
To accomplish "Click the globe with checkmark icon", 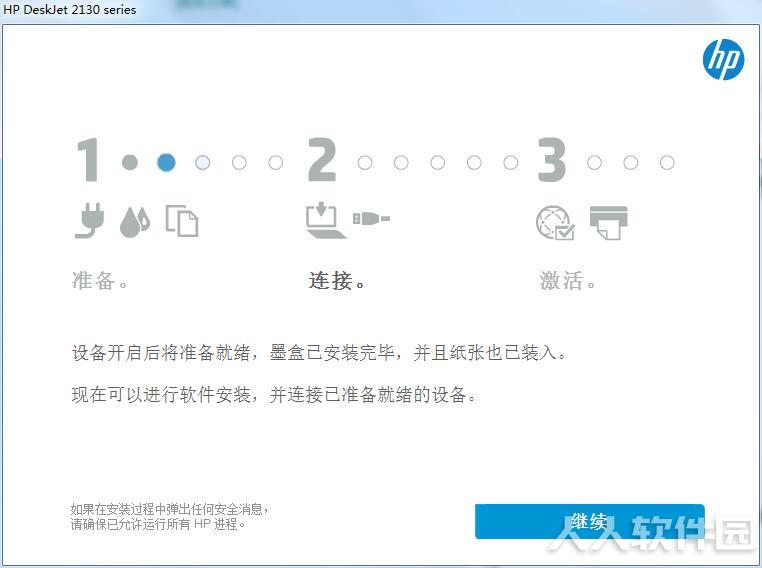I will pyautogui.click(x=555, y=223).
